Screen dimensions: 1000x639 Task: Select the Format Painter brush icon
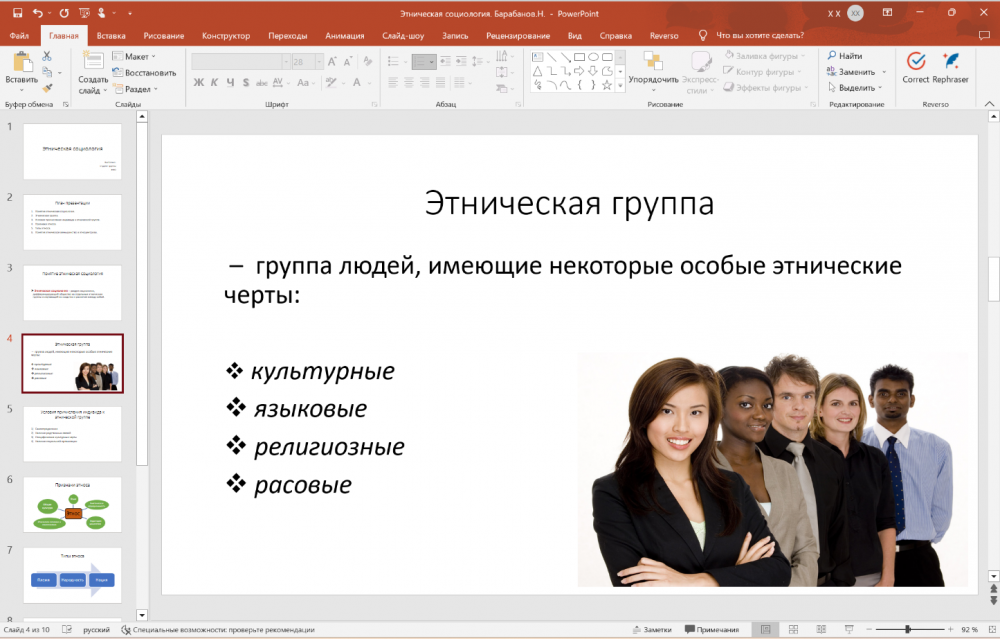tap(46, 89)
